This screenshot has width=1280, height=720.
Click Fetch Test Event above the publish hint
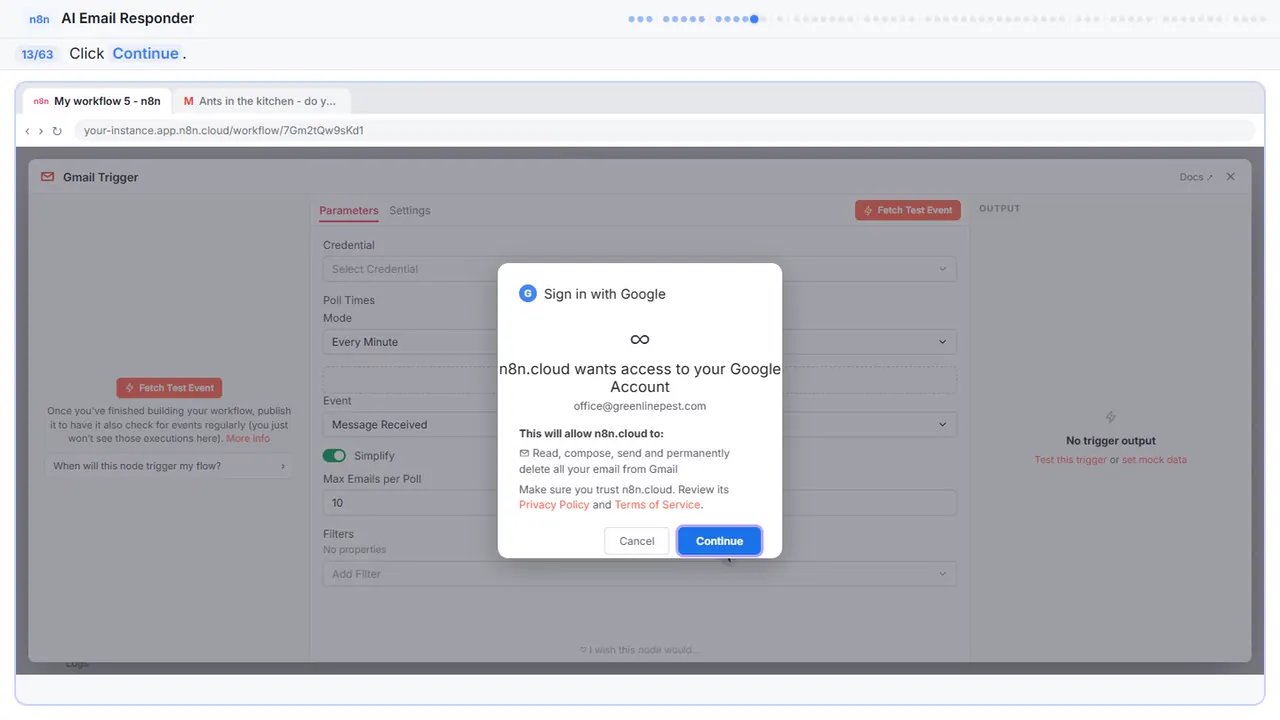[x=170, y=388]
